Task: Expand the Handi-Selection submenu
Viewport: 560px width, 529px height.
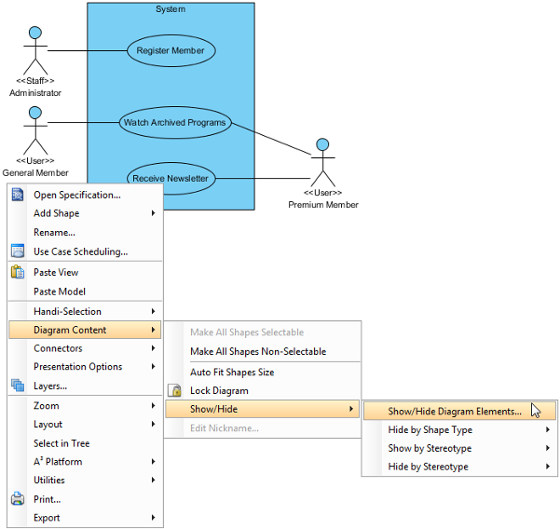Action: [x=85, y=311]
